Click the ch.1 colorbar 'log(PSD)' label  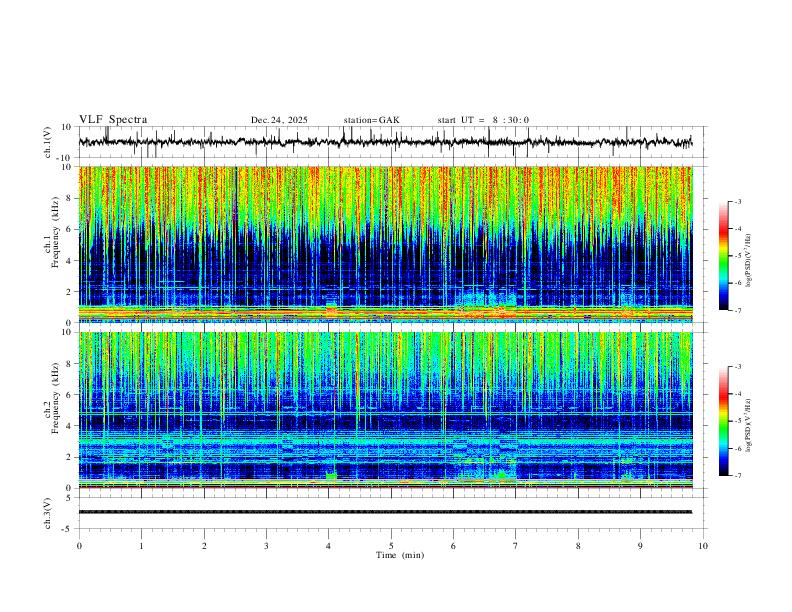point(748,260)
